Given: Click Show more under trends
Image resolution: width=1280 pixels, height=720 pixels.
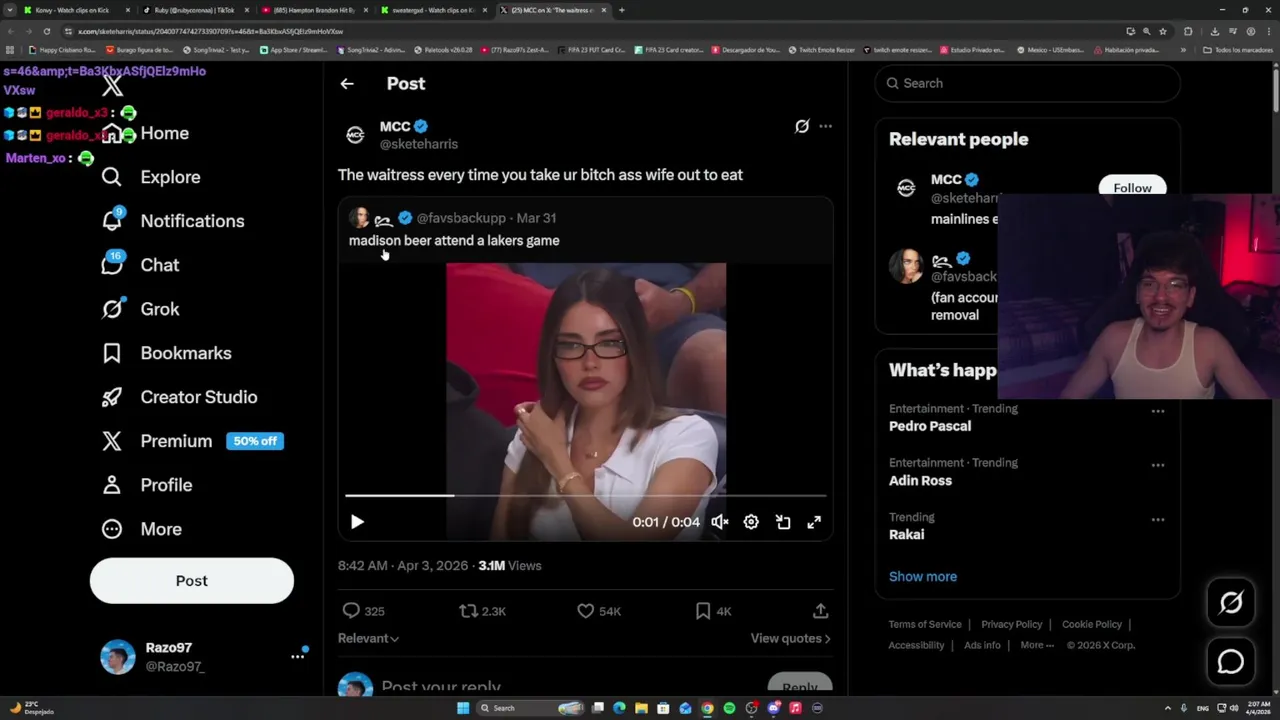Looking at the screenshot, I should [x=923, y=576].
